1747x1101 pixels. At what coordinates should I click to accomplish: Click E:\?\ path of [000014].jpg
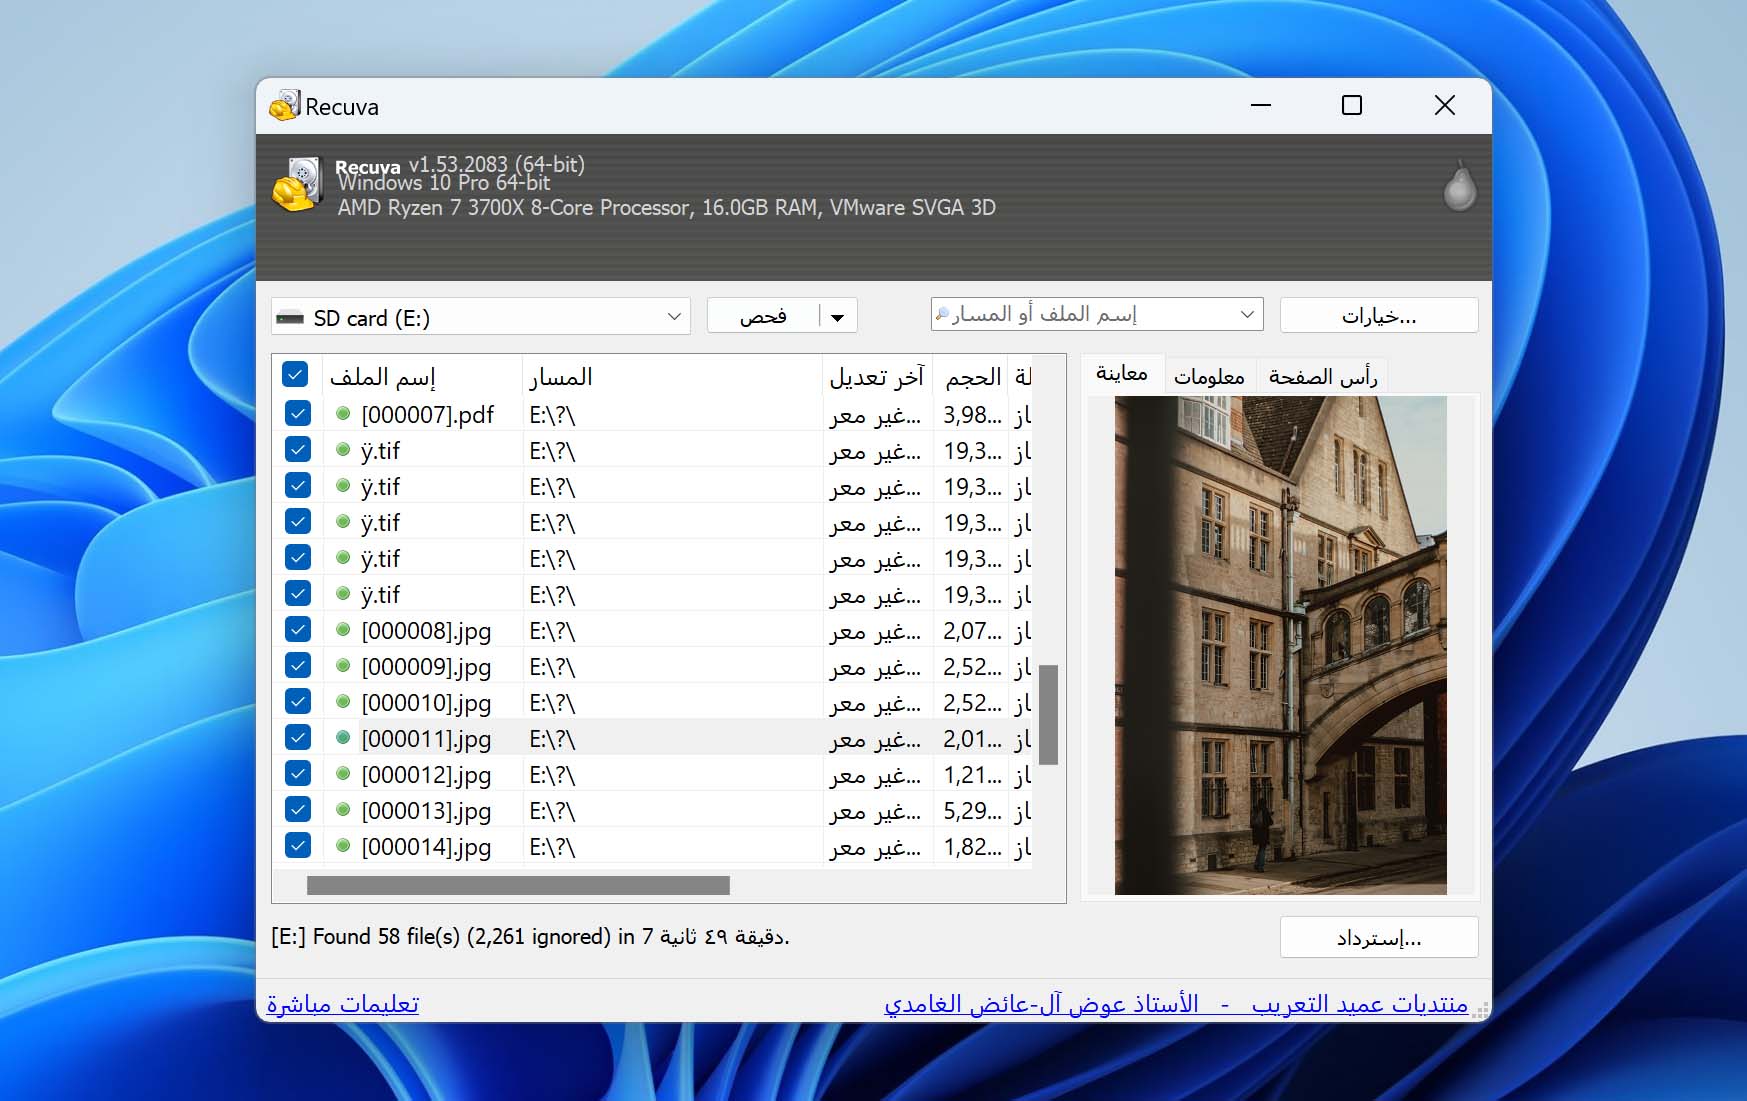click(552, 846)
